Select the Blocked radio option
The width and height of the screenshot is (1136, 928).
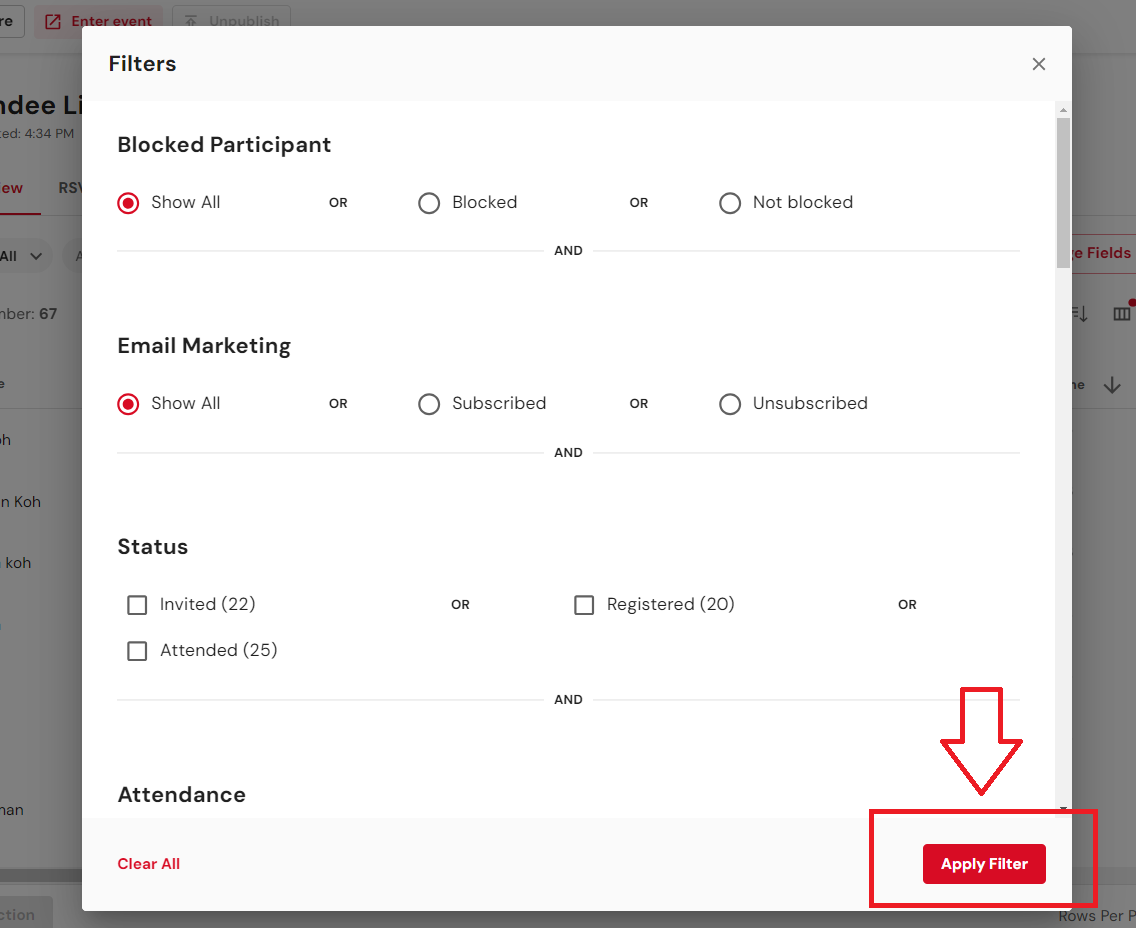(429, 203)
